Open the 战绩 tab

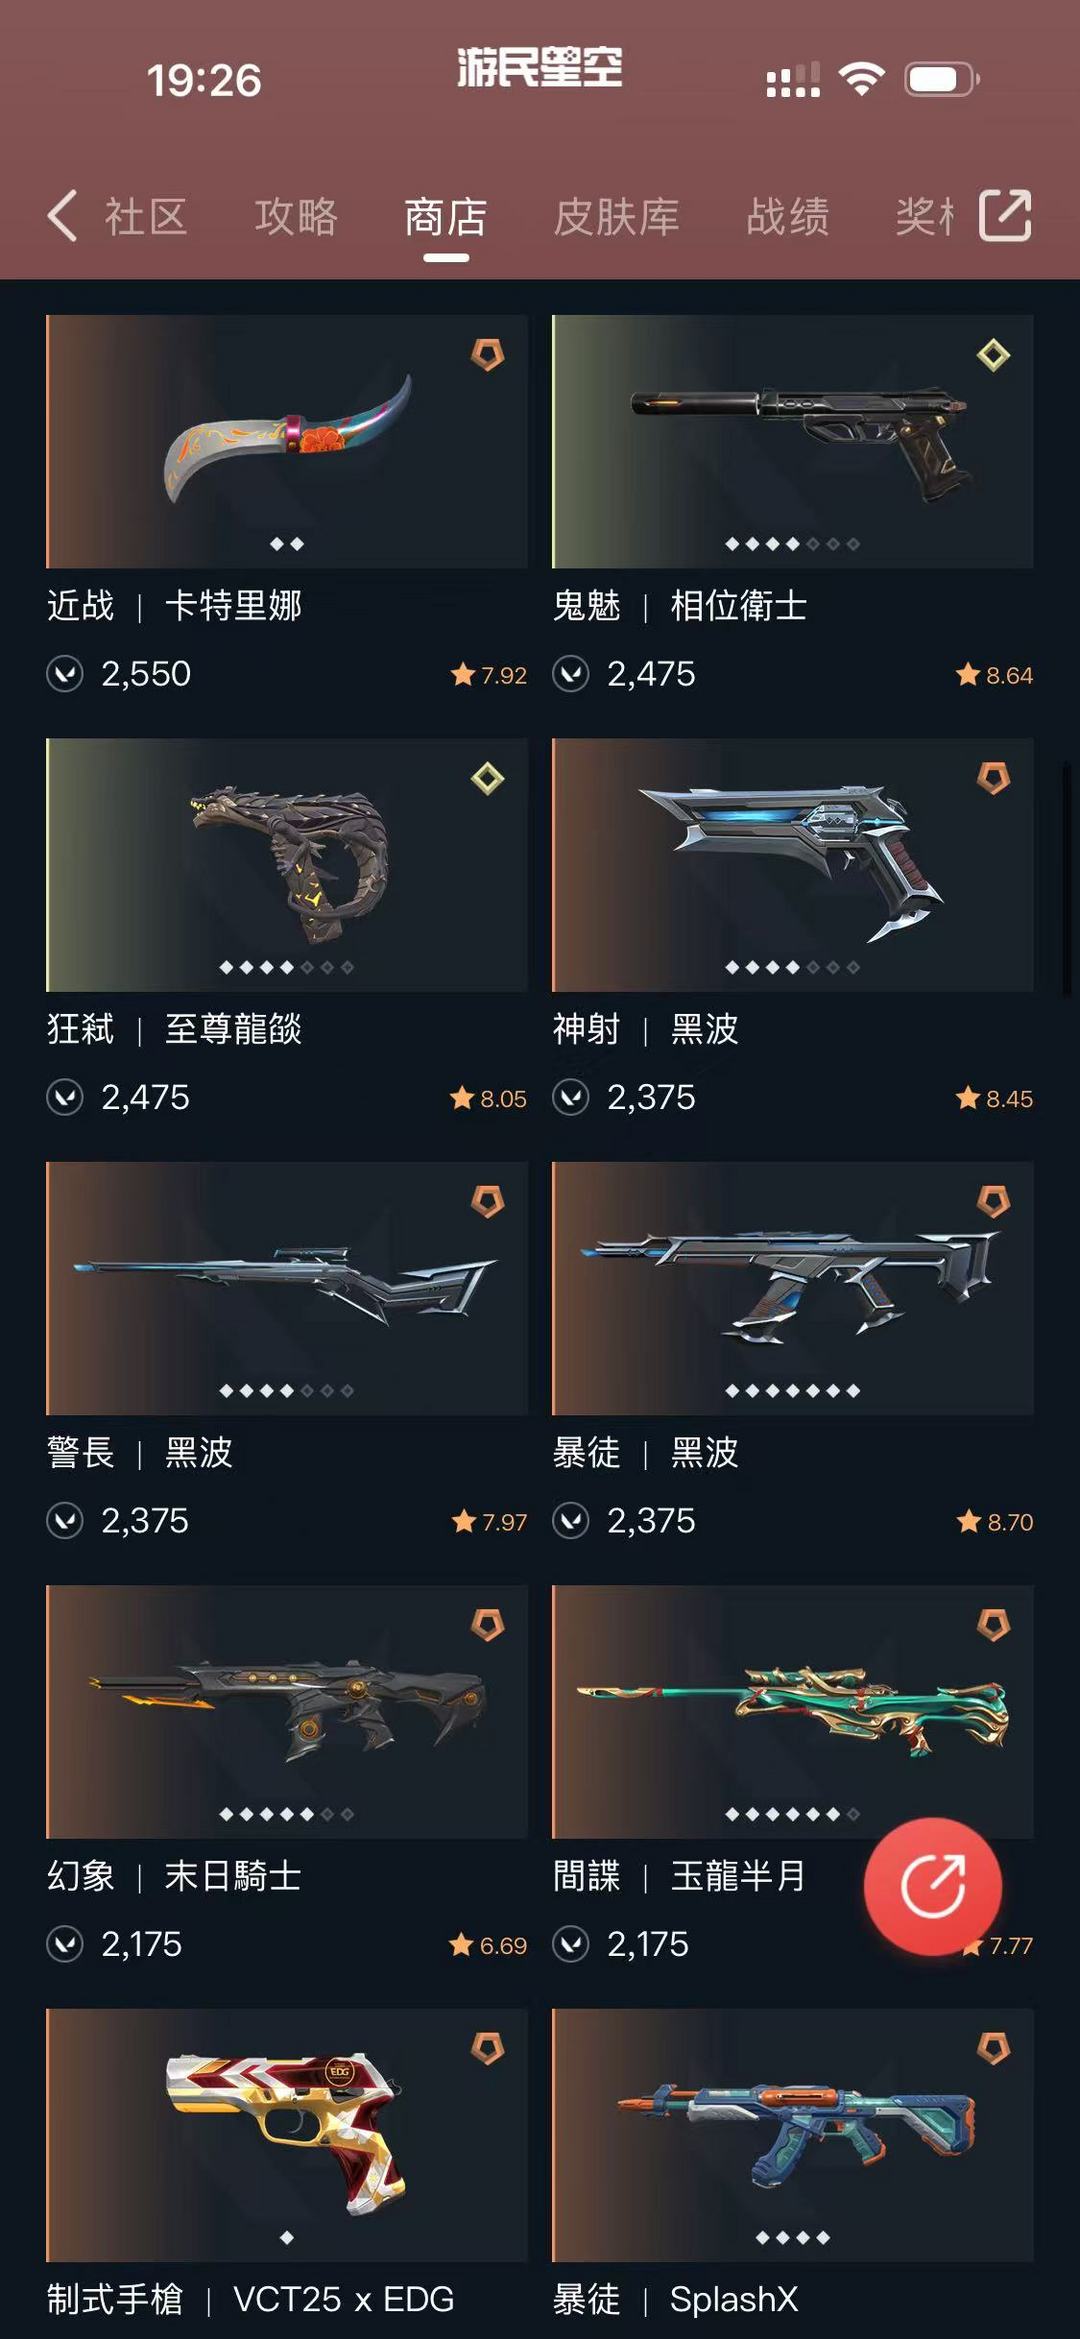788,216
